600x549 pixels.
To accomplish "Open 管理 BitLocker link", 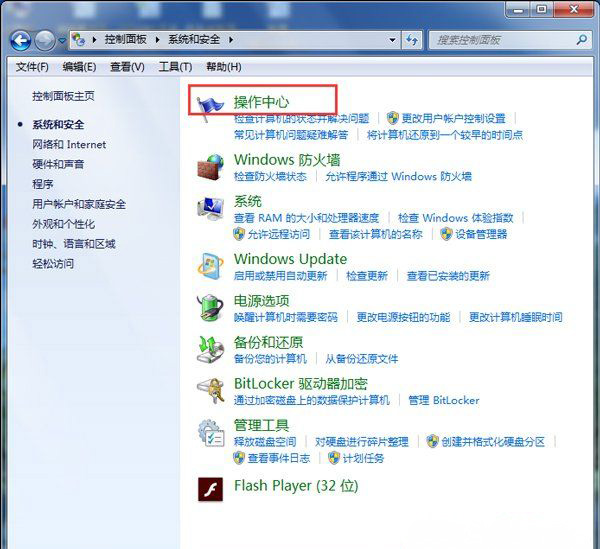I will pos(444,400).
